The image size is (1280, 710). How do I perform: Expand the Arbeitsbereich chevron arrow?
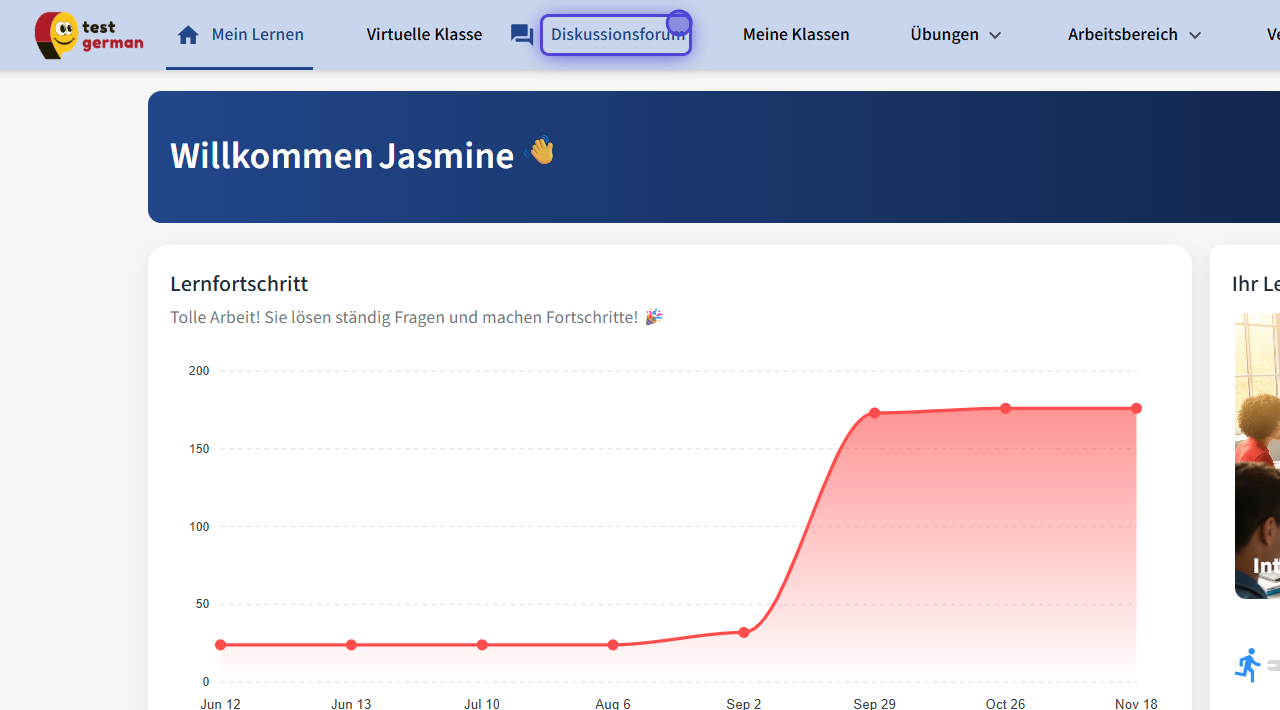coord(1195,35)
